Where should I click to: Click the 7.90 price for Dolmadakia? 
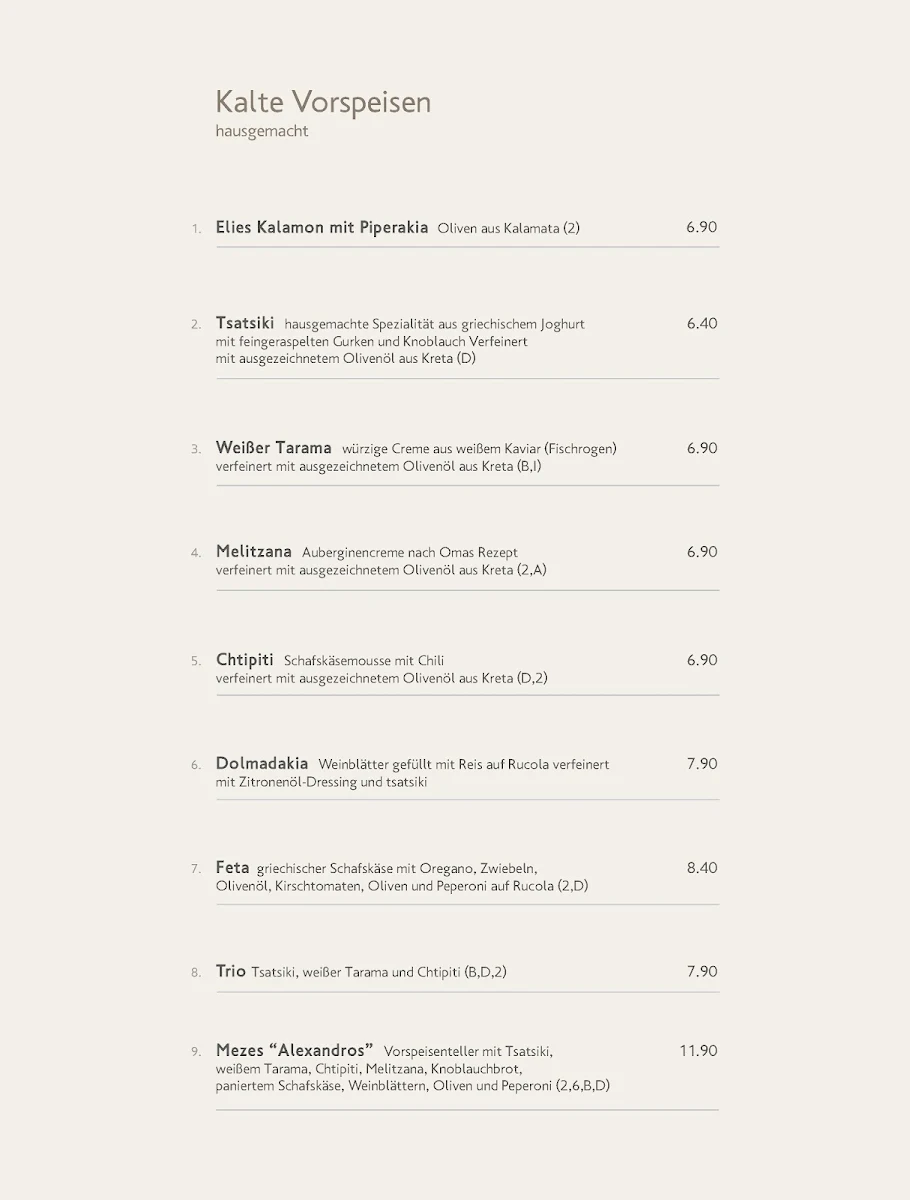[702, 764]
